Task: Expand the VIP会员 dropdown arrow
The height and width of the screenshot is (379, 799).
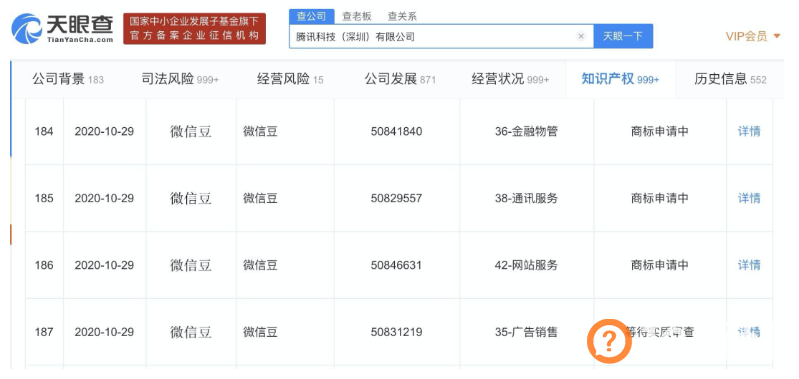Action: (777, 36)
